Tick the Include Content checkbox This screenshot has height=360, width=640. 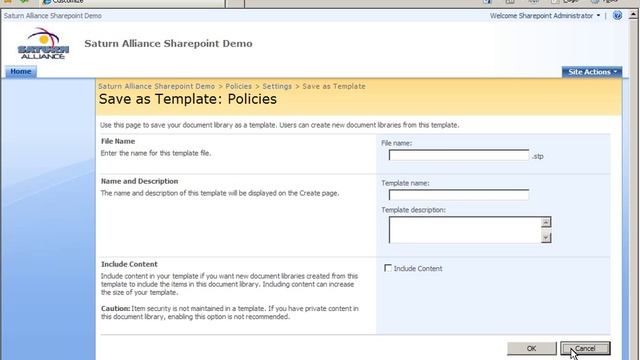(388, 268)
